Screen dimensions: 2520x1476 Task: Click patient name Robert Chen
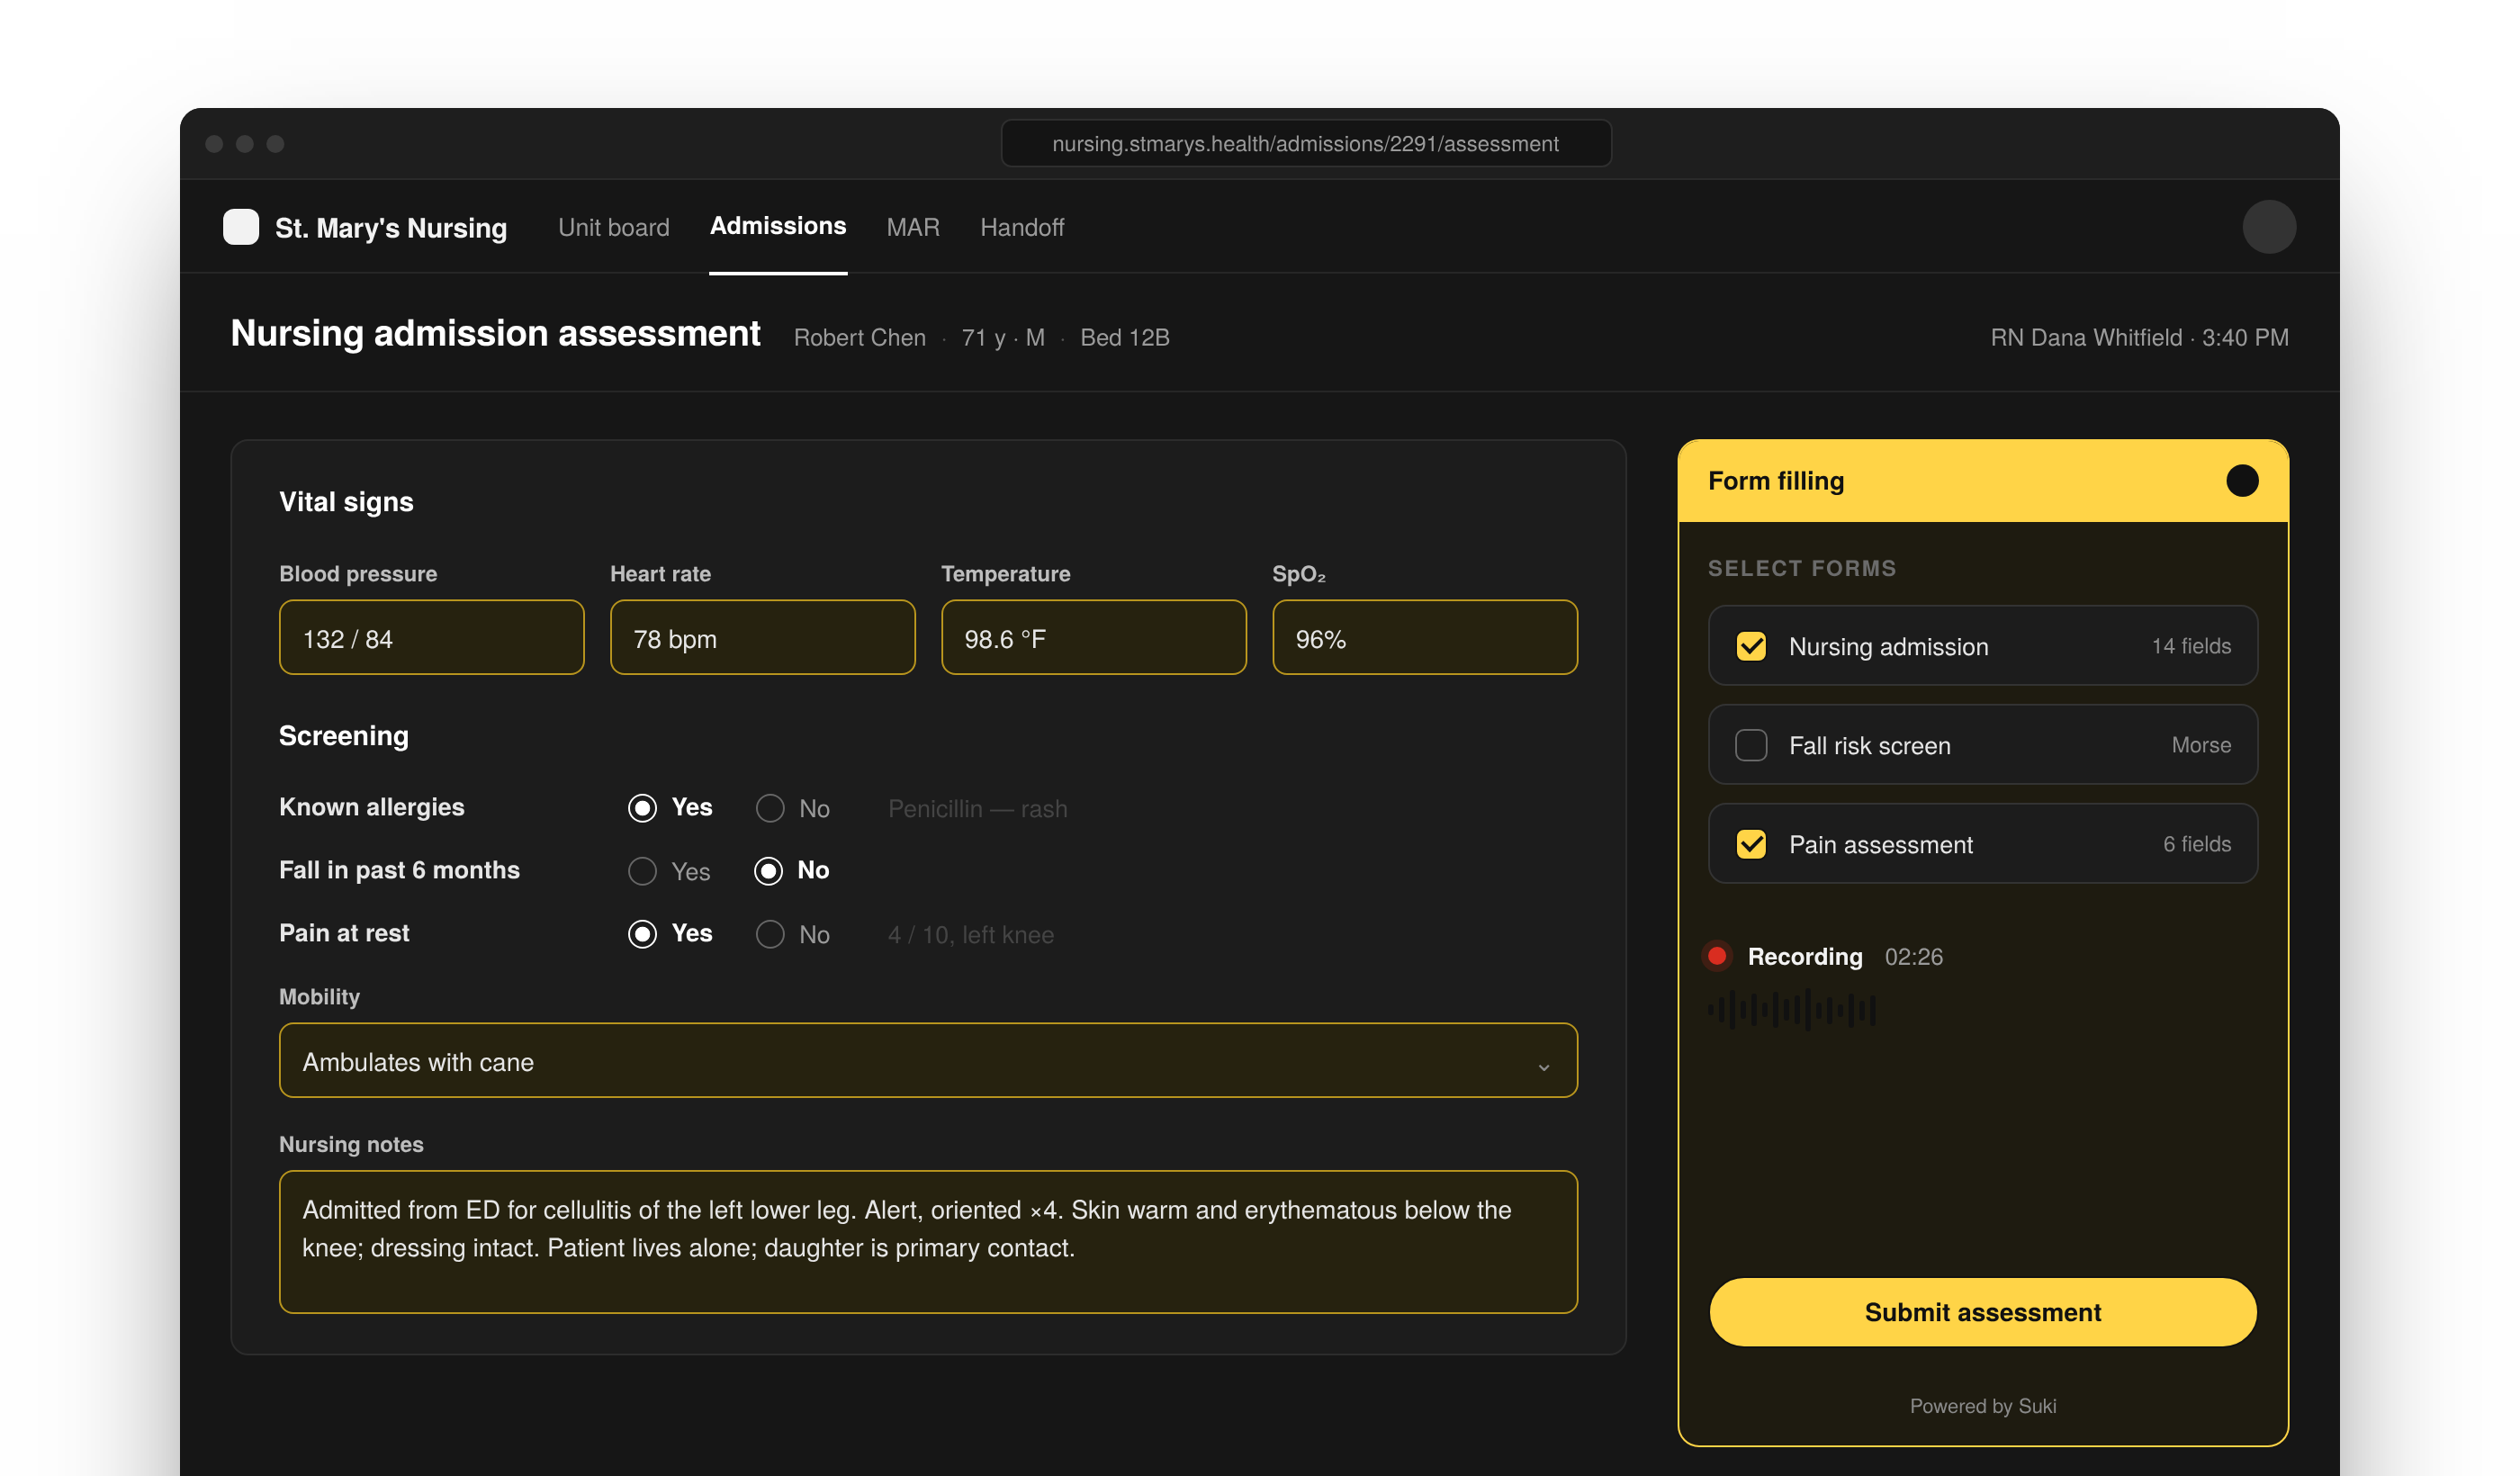[x=859, y=338]
